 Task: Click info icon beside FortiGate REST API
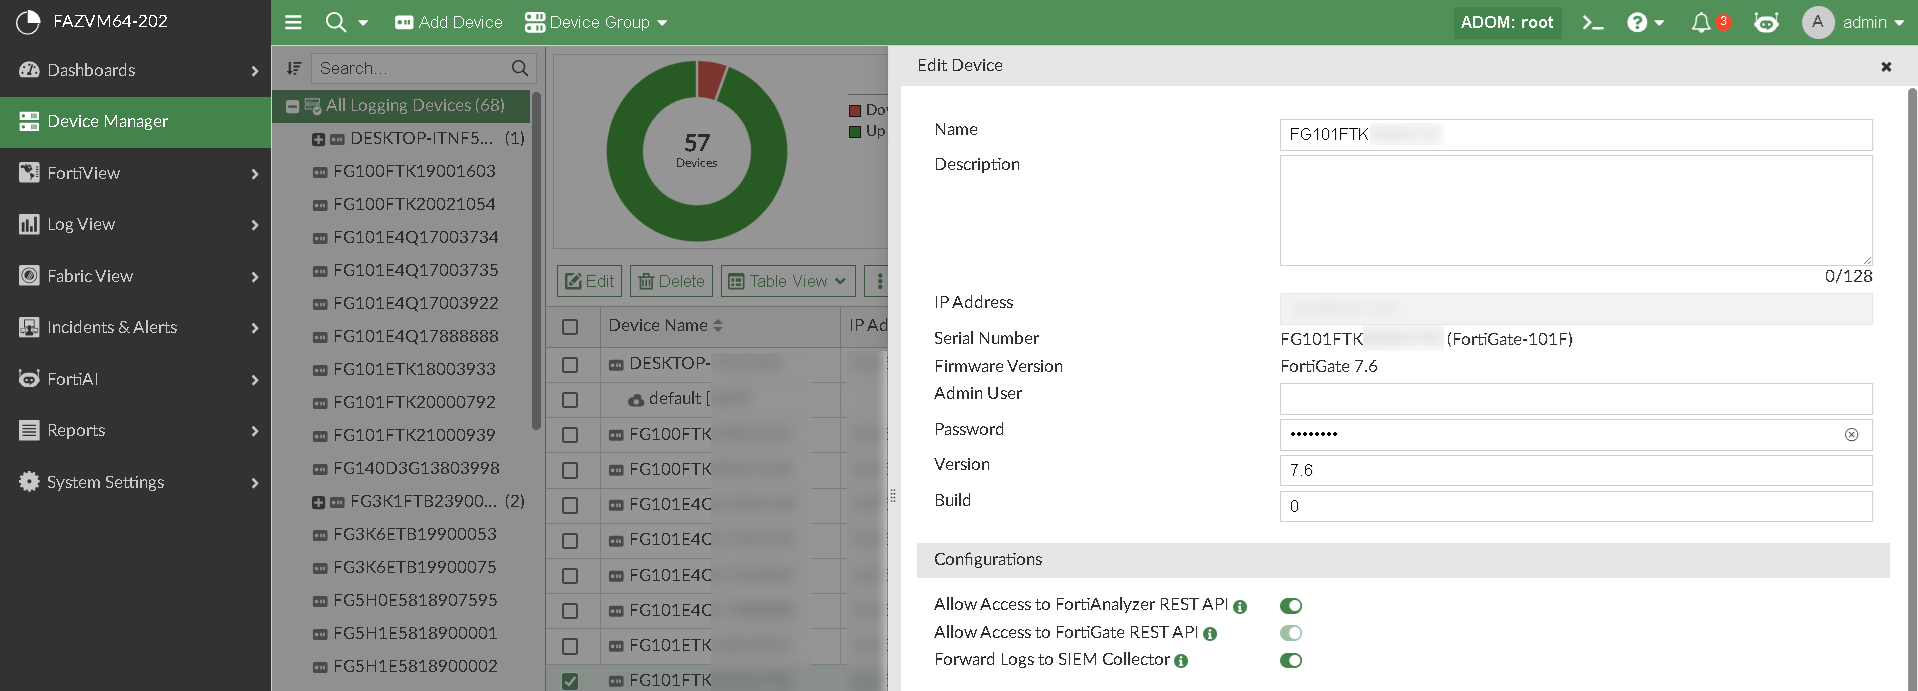coord(1210,634)
